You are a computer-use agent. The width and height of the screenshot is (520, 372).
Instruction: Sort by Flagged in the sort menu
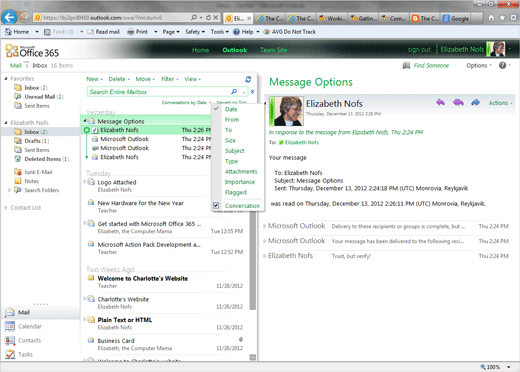click(x=236, y=192)
